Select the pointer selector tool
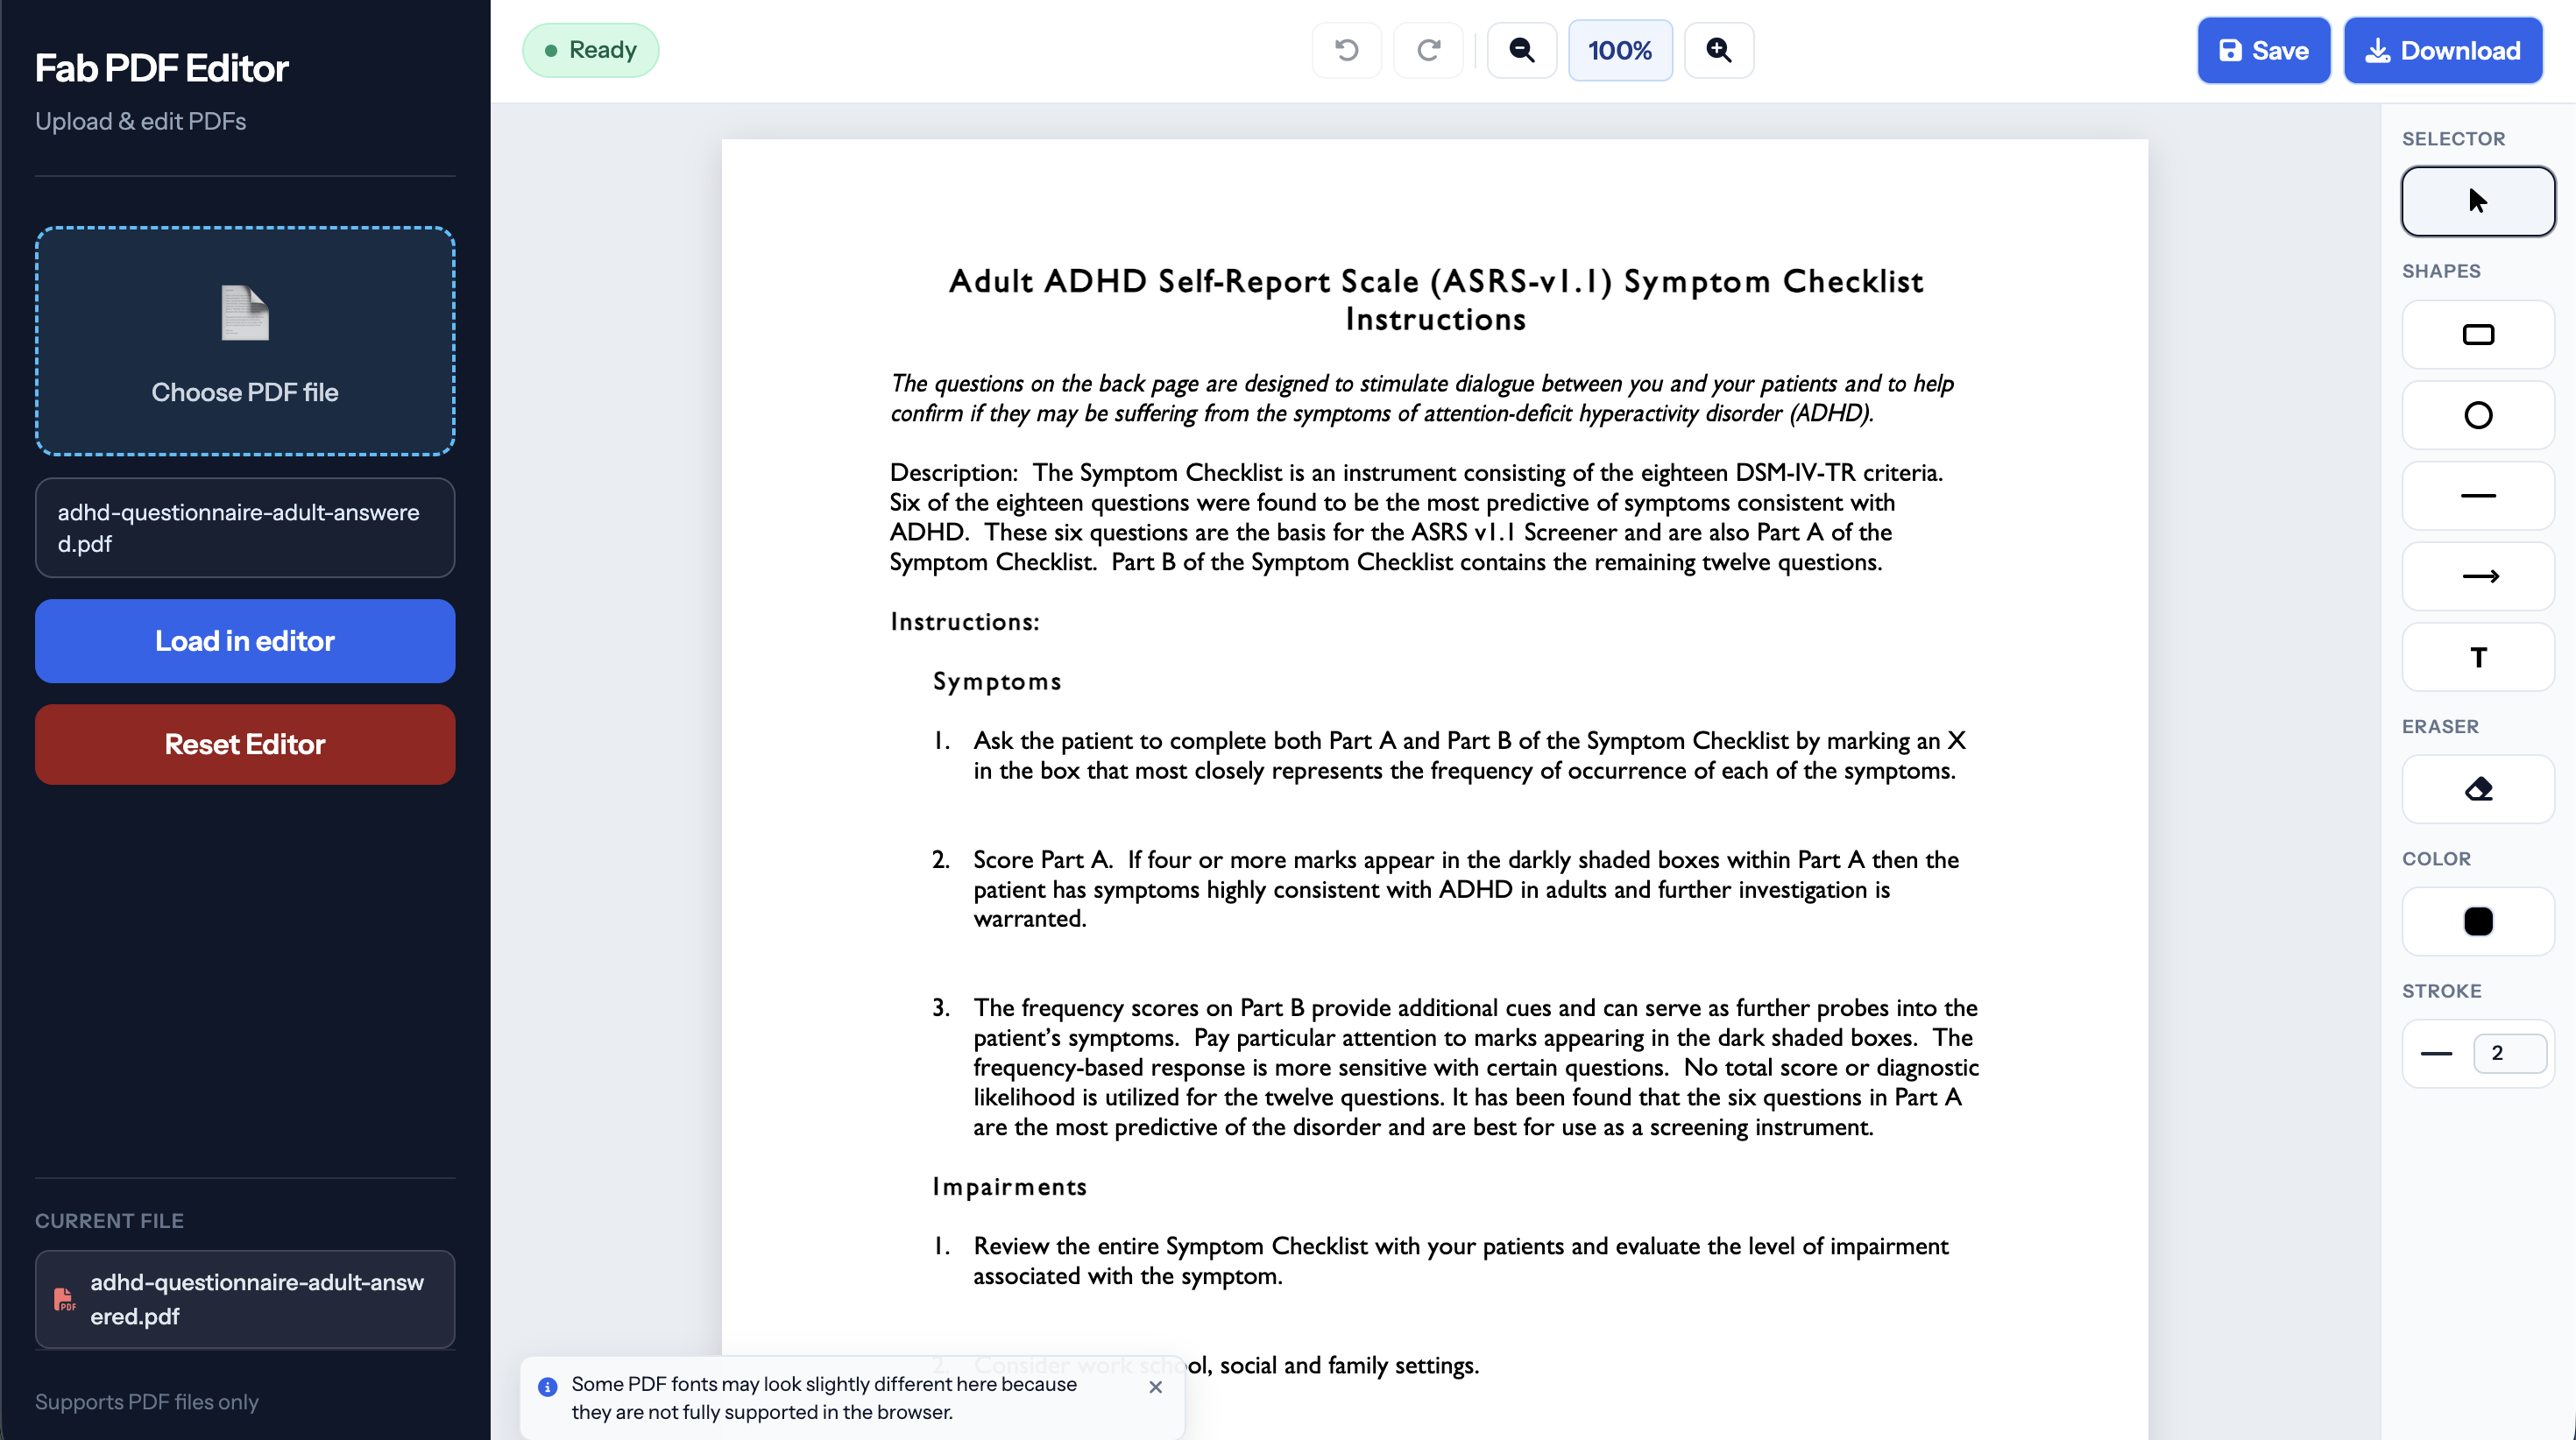The height and width of the screenshot is (1440, 2576). [x=2477, y=201]
